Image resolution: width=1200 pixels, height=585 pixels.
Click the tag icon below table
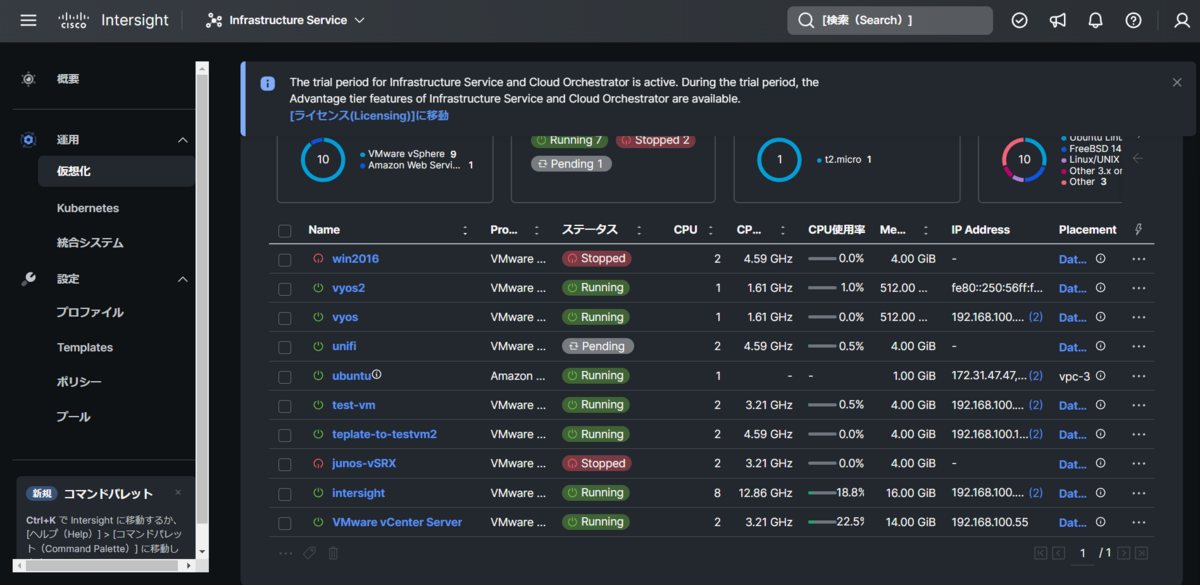[x=309, y=553]
